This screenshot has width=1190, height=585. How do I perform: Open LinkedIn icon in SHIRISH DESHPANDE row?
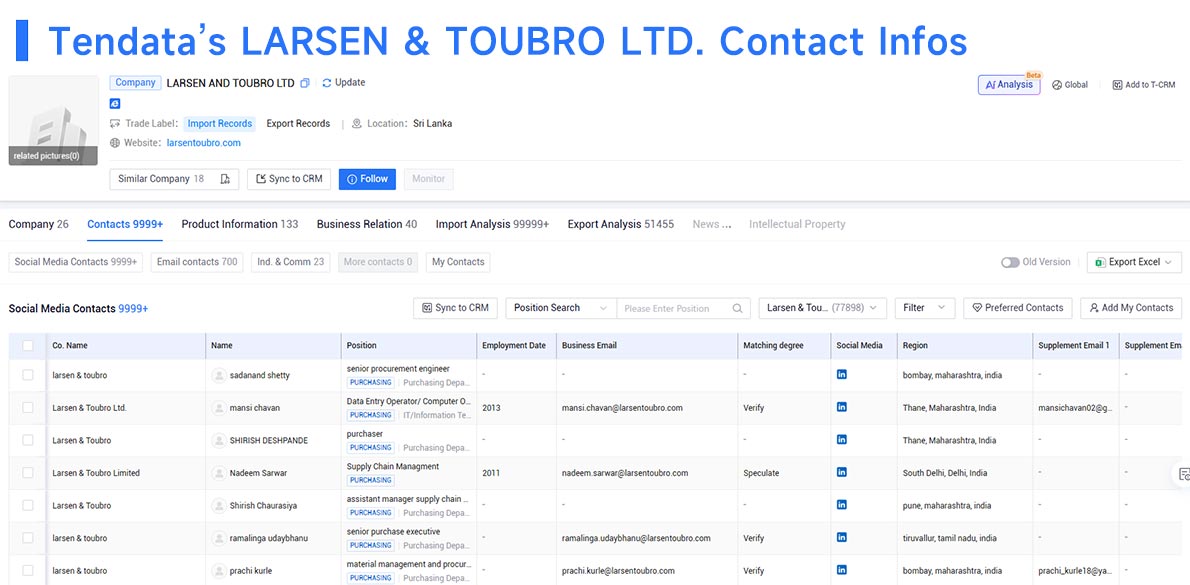(842, 439)
